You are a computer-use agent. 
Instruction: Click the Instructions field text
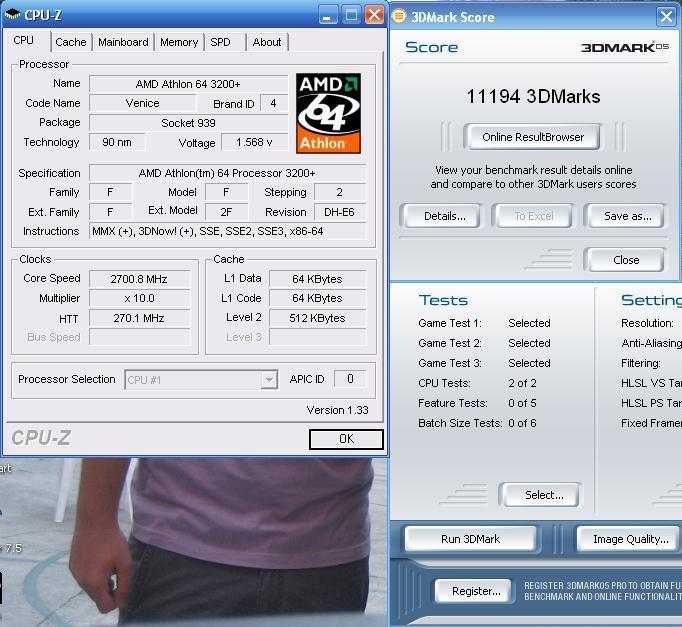pos(227,231)
